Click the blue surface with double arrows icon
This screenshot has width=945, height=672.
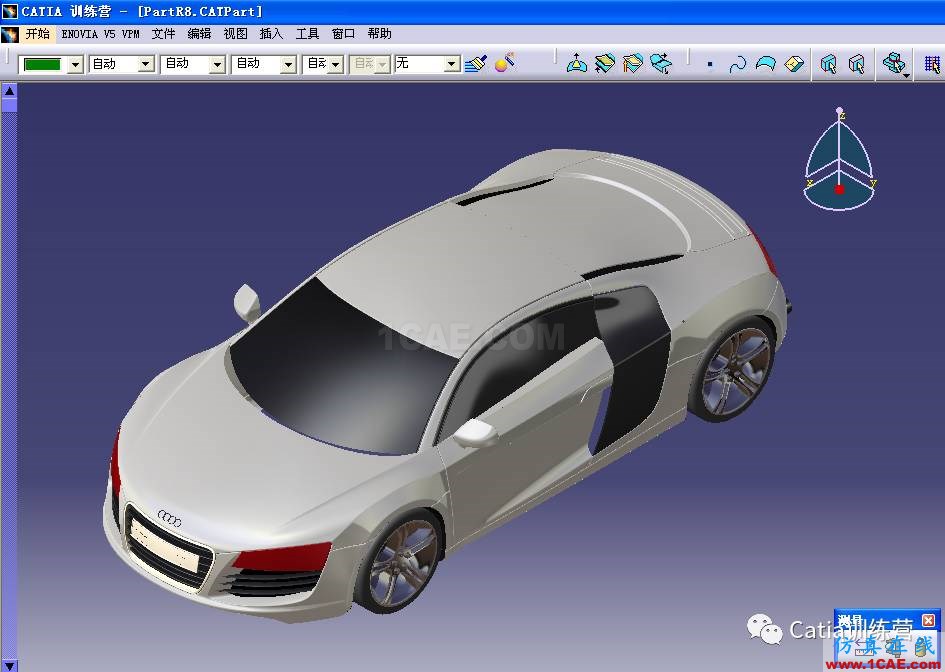661,63
